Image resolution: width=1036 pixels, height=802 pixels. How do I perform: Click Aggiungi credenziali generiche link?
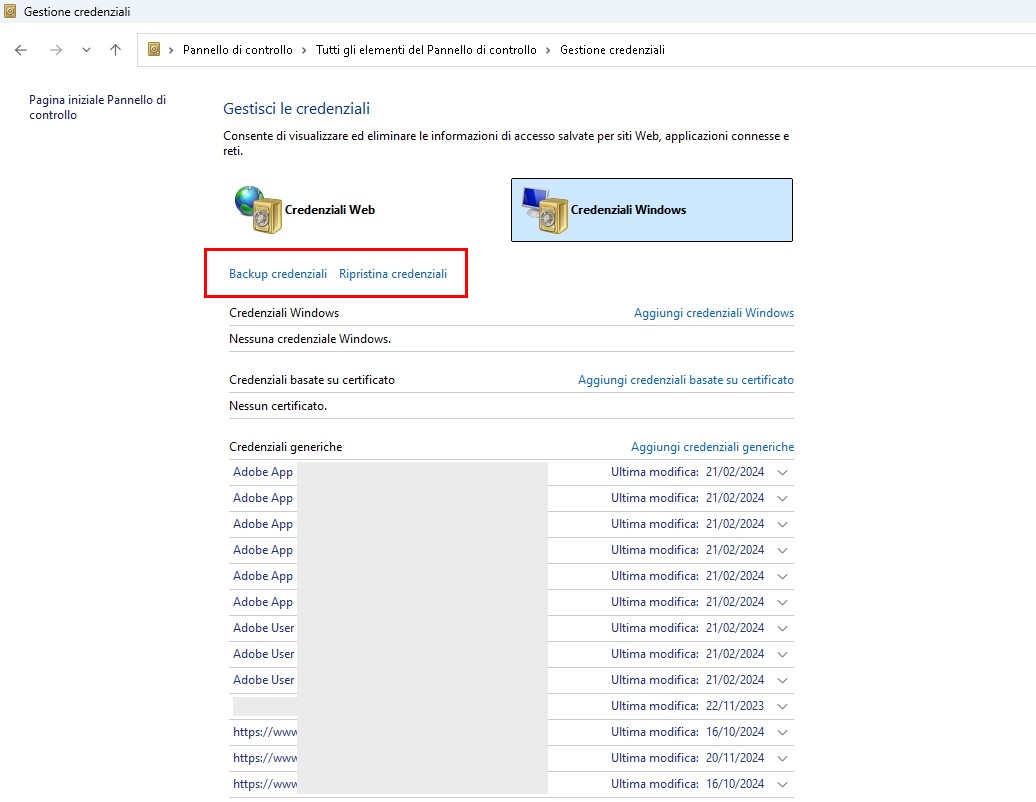(x=712, y=447)
